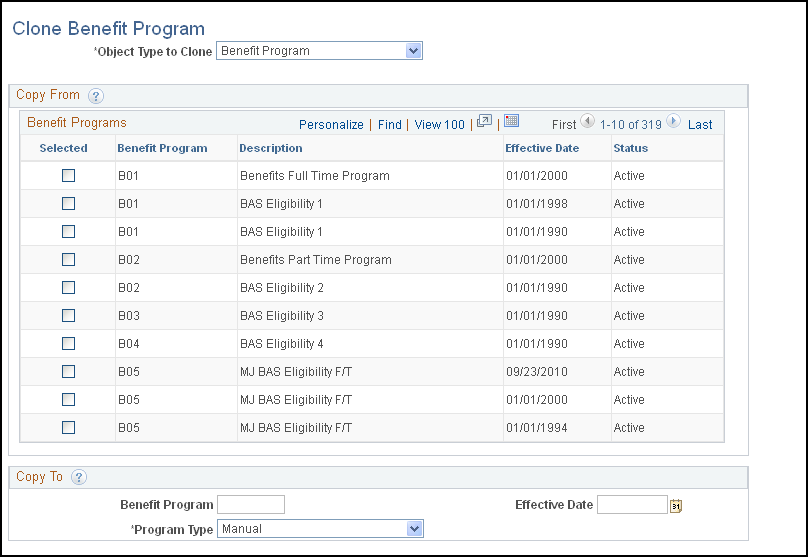The image size is (808, 557).
Task: Tick Benefits Part Time Program checkbox
Action: click(x=69, y=260)
